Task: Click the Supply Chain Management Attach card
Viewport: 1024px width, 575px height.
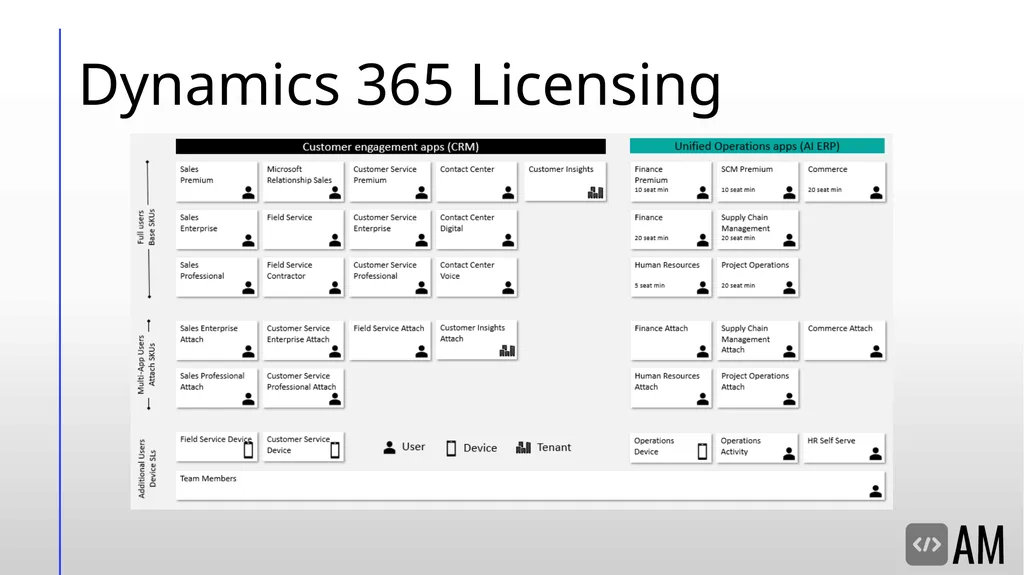Action: point(758,340)
